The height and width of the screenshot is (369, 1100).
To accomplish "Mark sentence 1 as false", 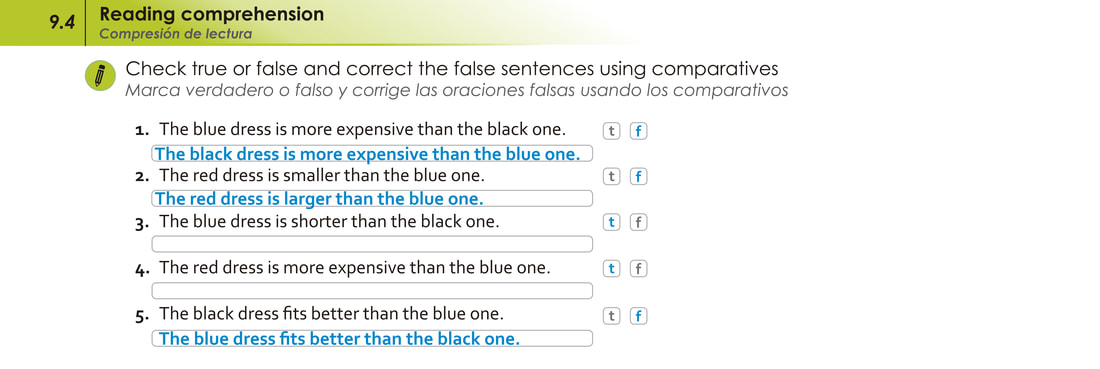I will tap(638, 131).
